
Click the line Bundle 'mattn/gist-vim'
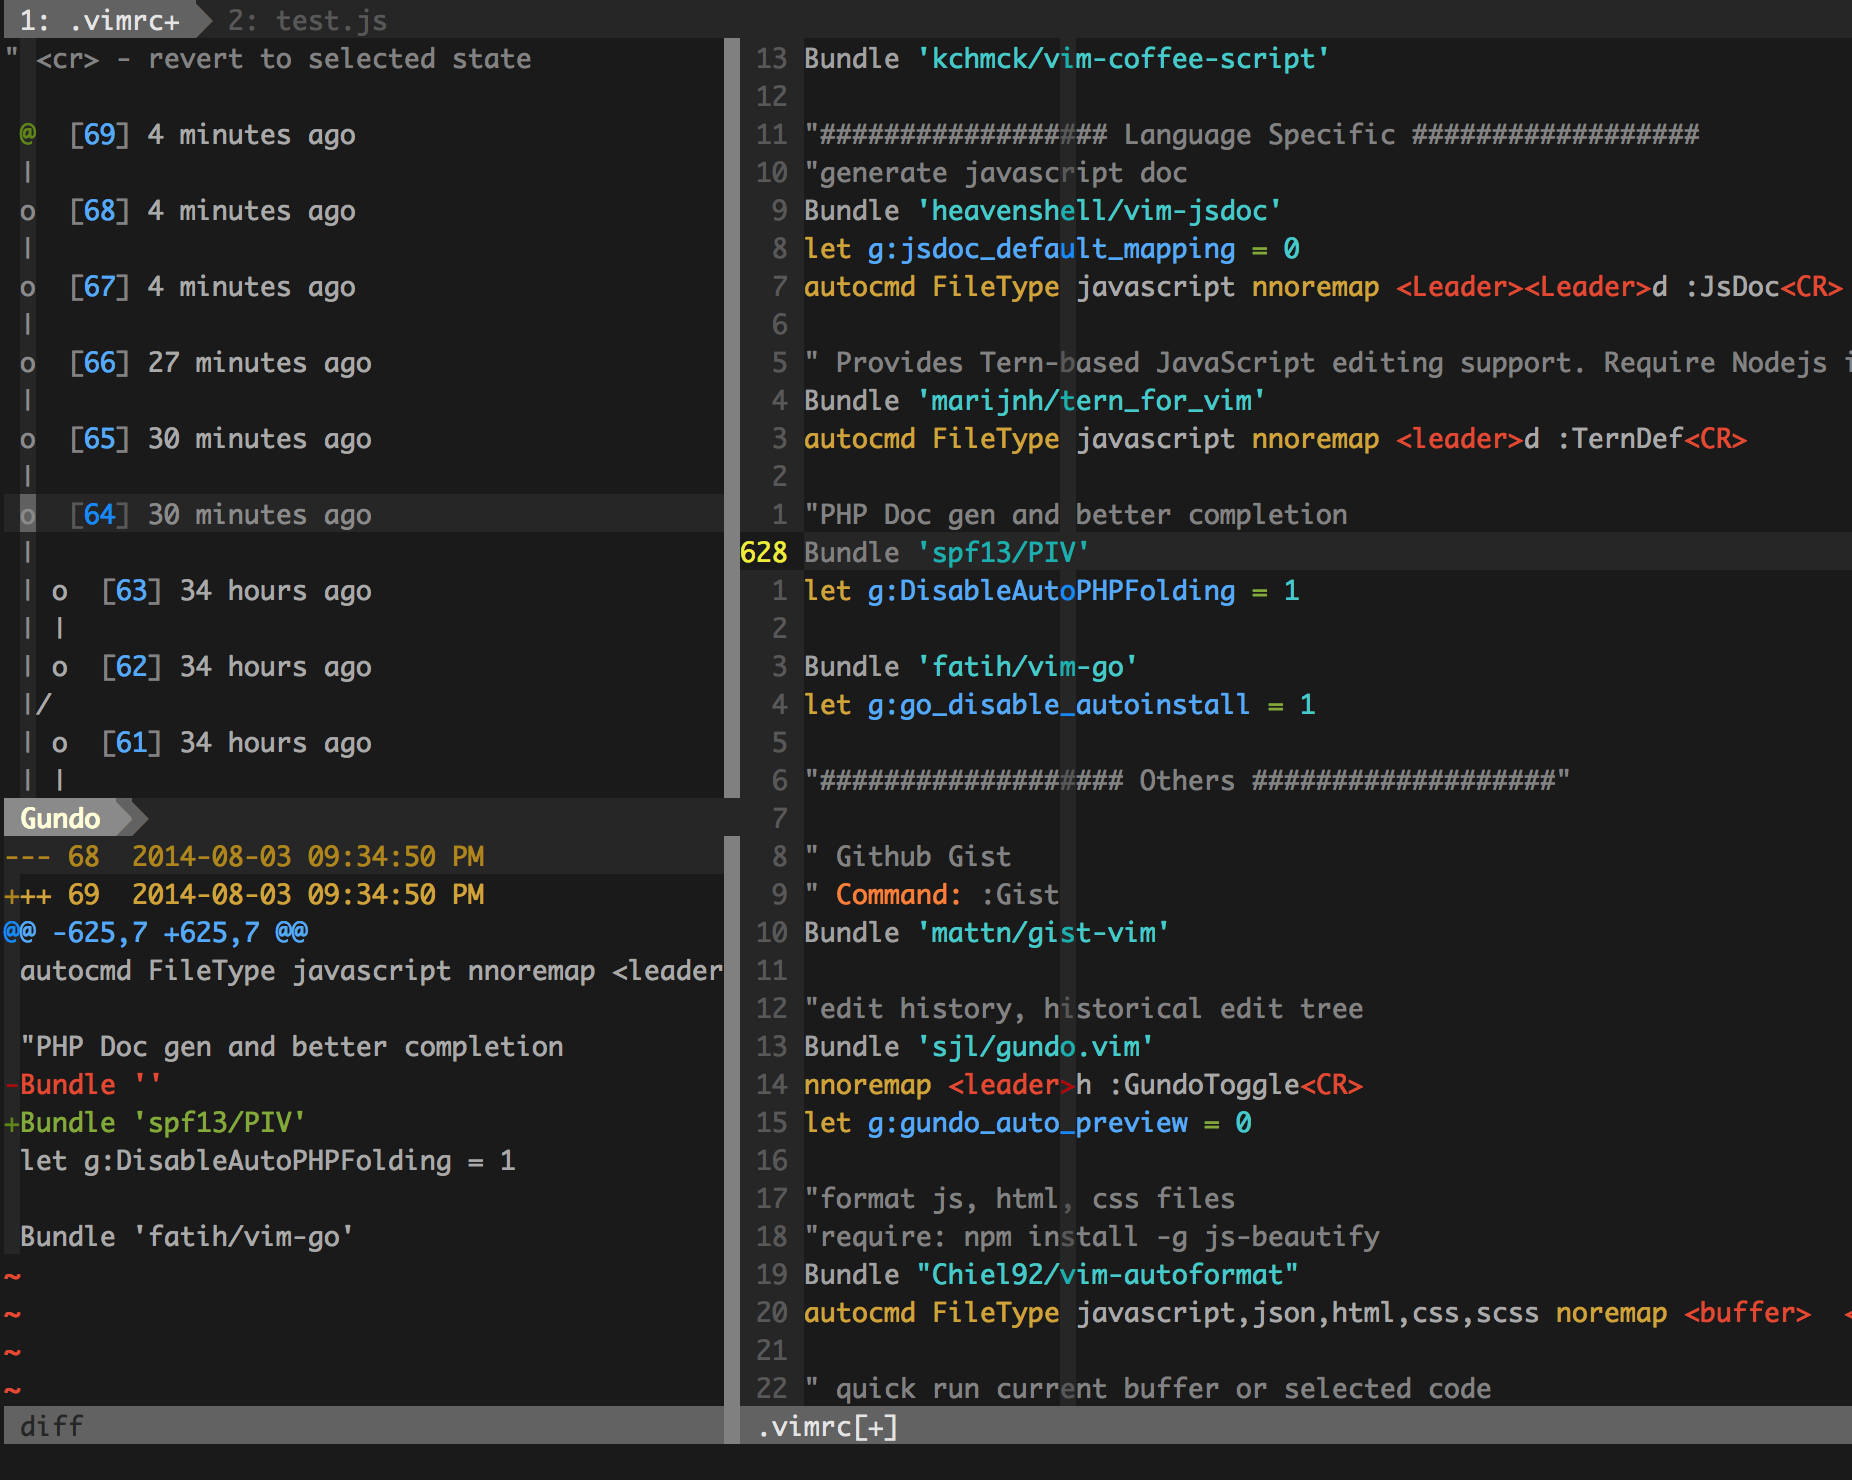tap(987, 932)
